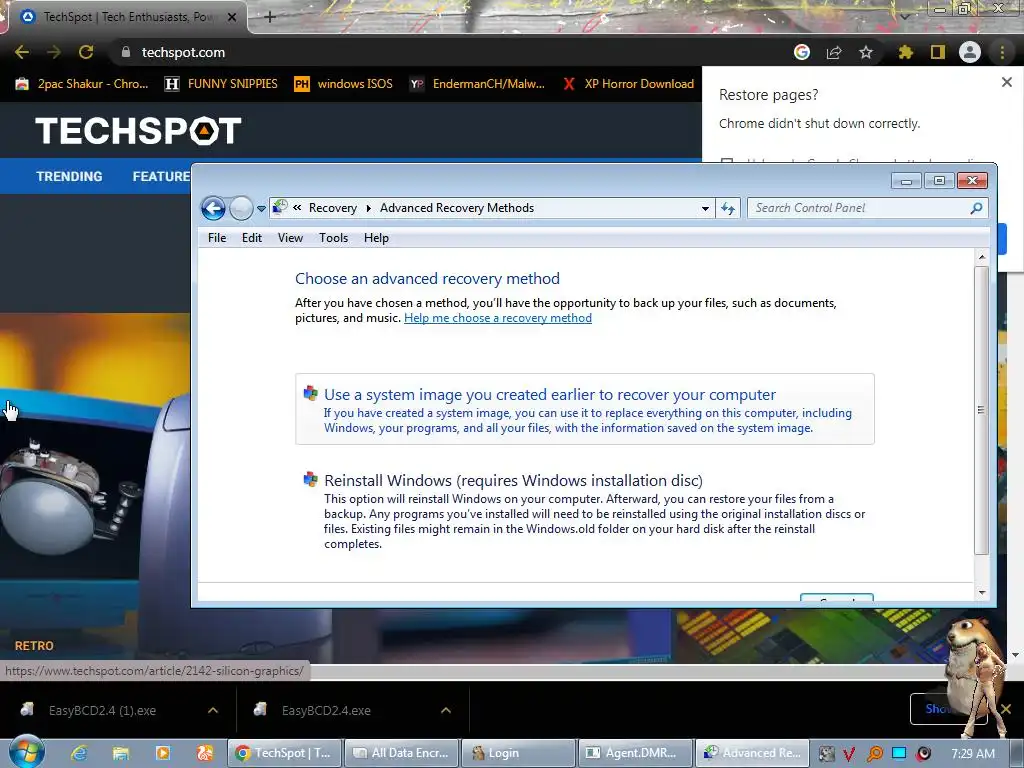
Task: Go back with the Recovery window back arrow
Action: [x=213, y=208]
